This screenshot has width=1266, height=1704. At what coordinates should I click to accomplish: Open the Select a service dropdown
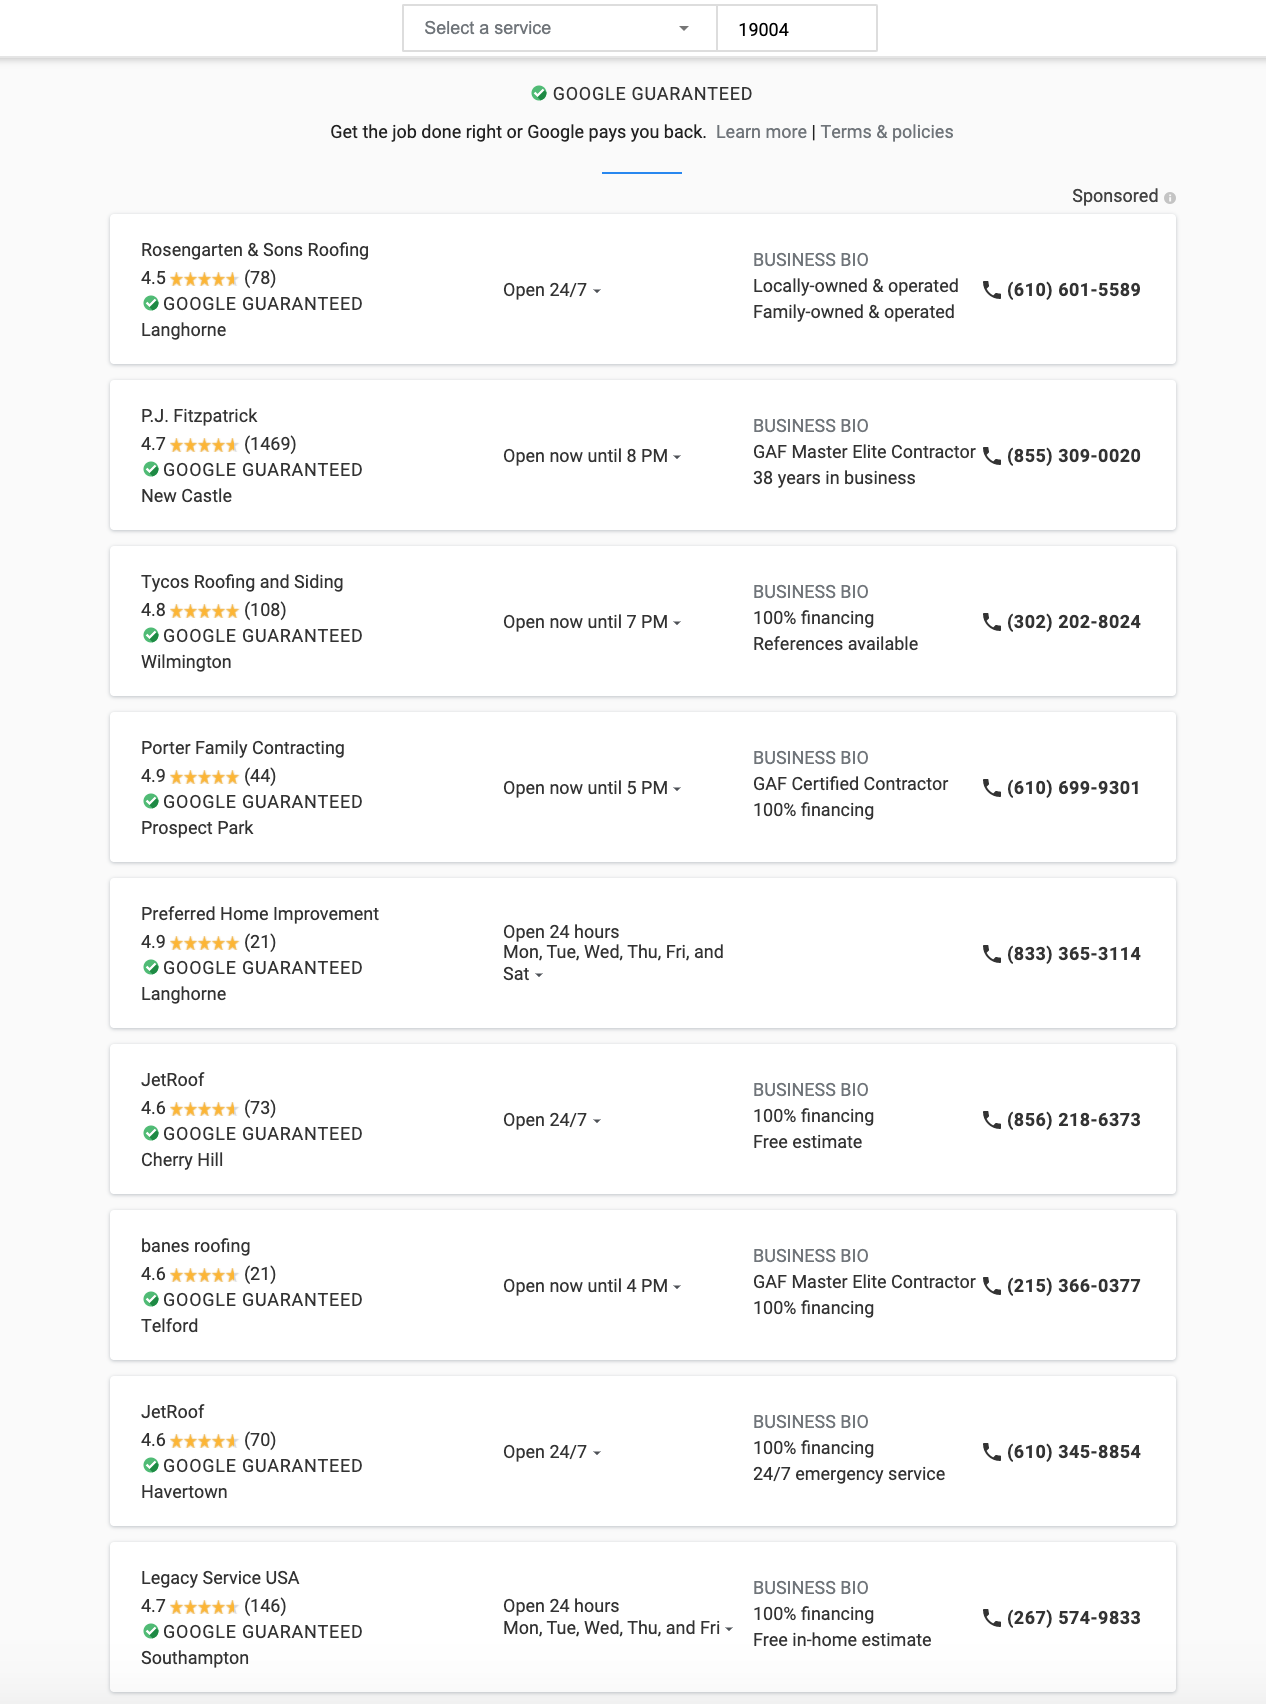[x=560, y=28]
